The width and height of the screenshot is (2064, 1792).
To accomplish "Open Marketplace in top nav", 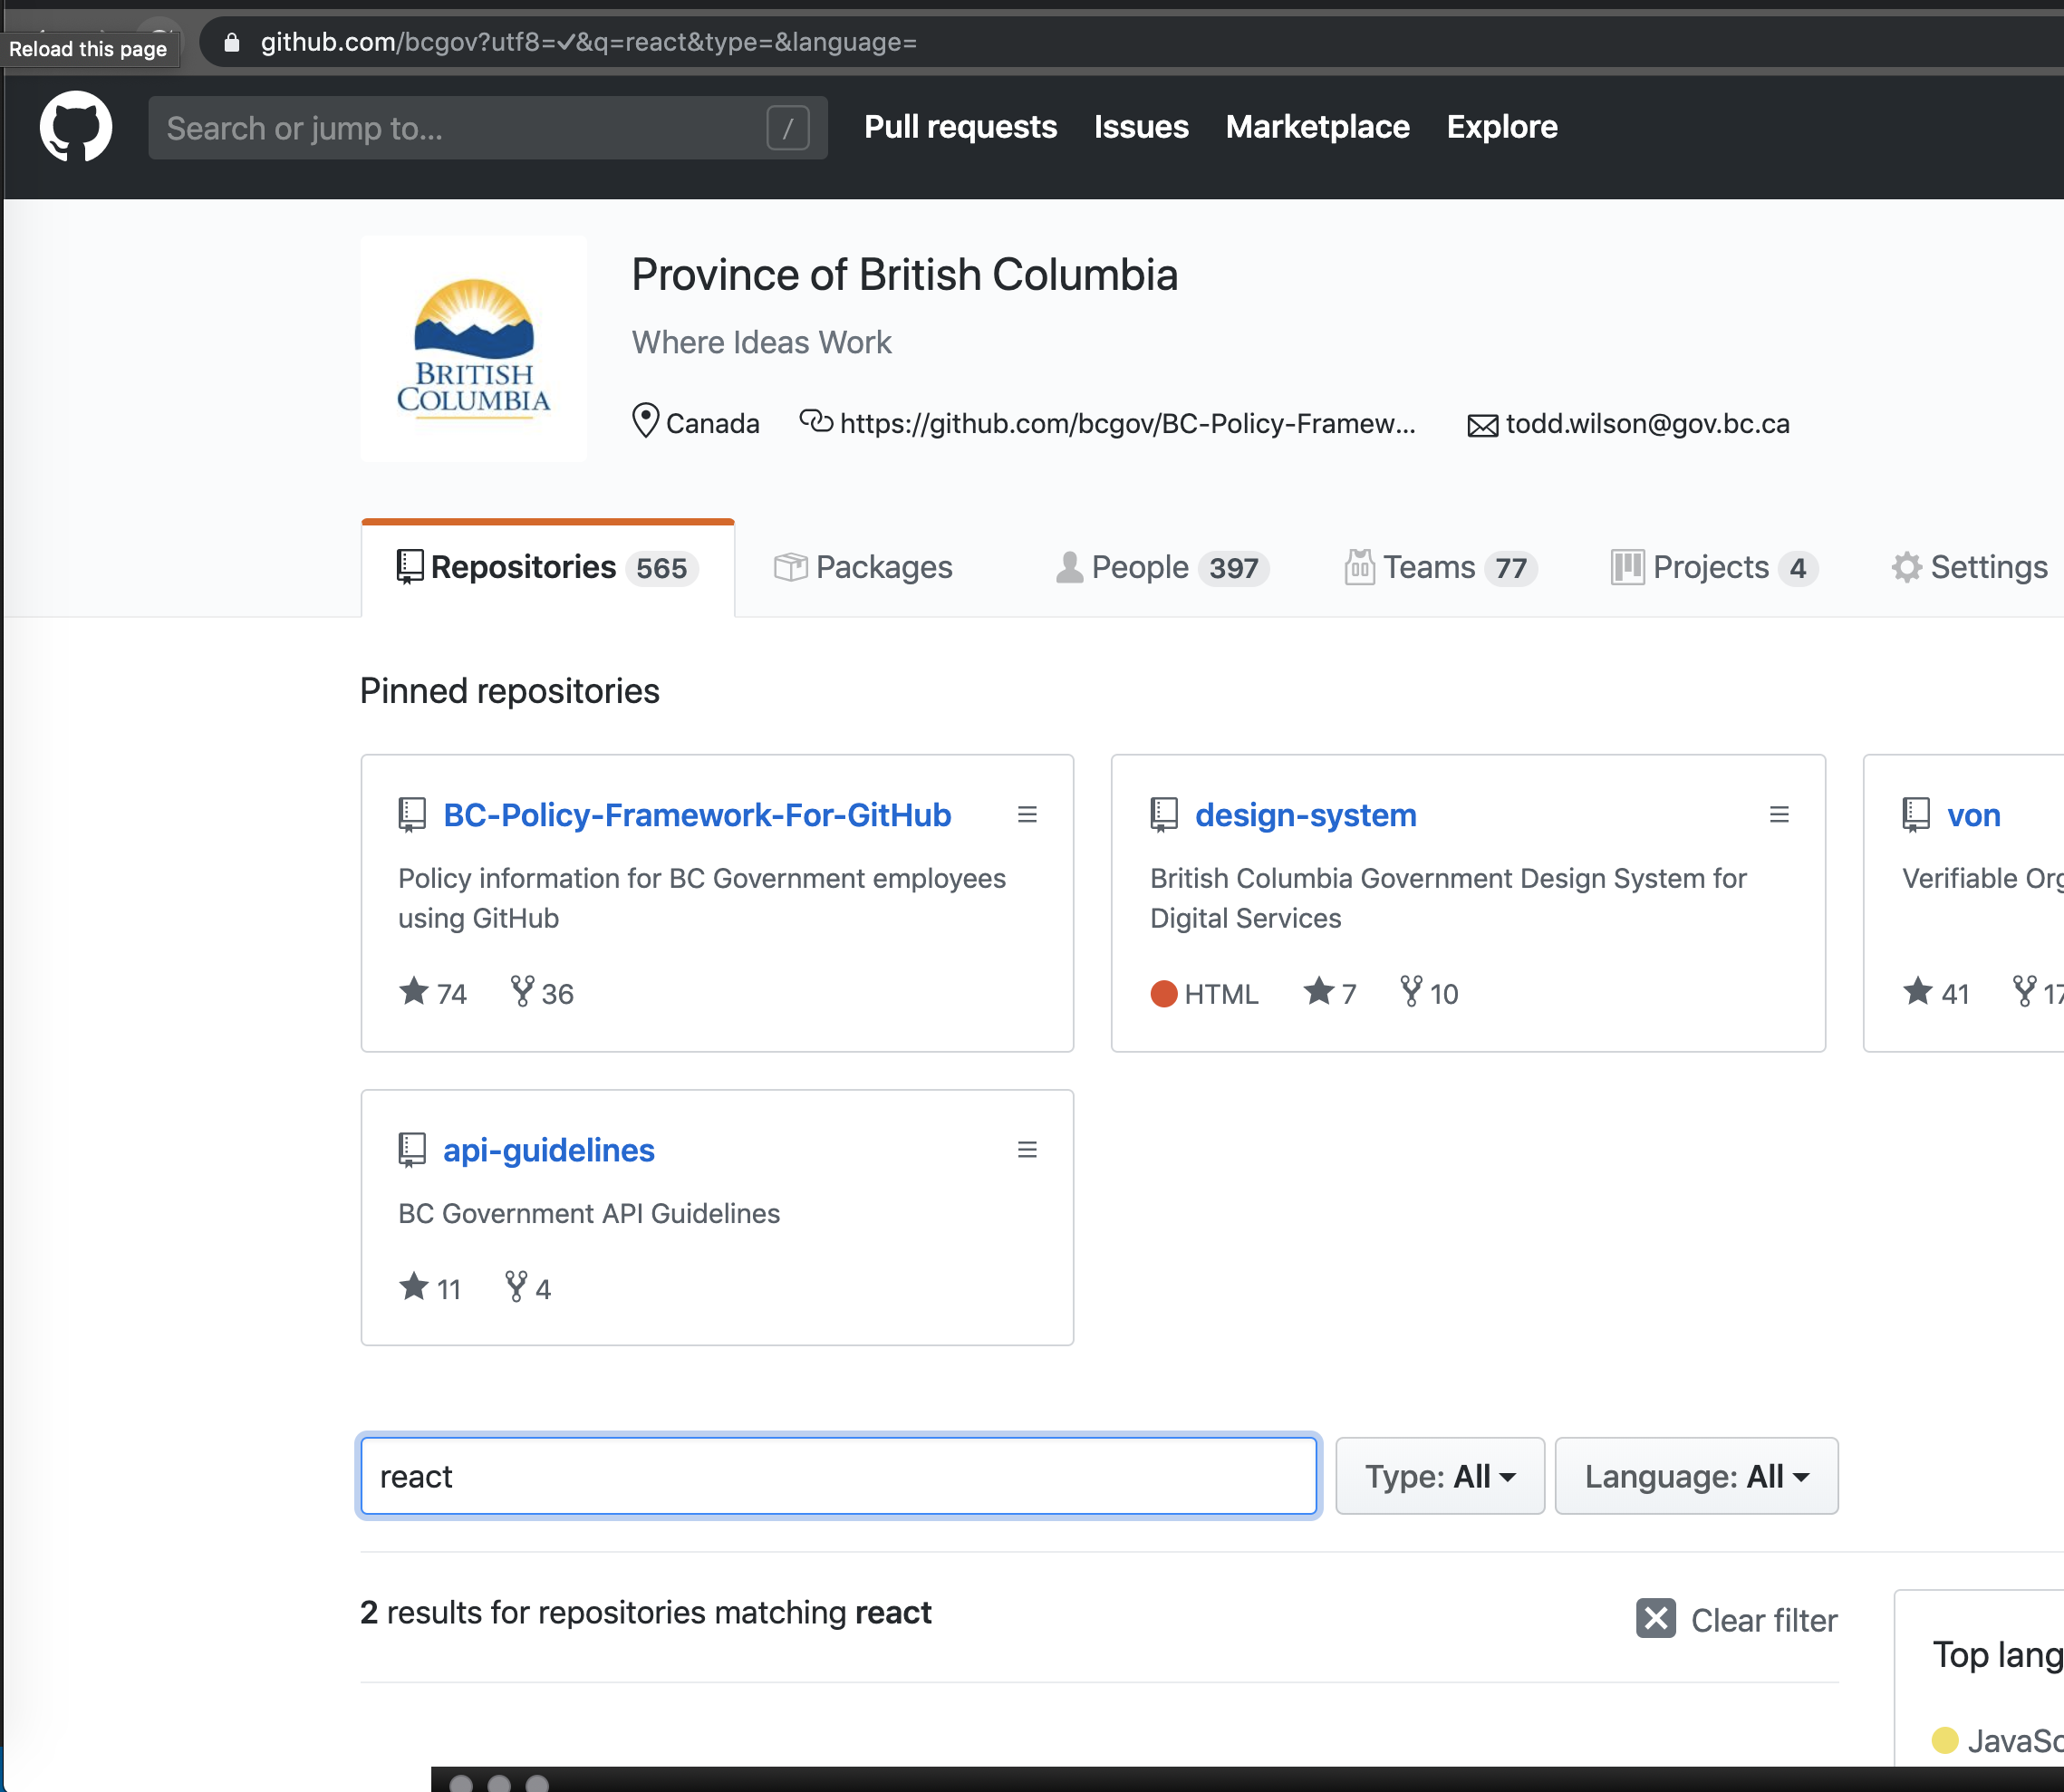I will click(1317, 127).
